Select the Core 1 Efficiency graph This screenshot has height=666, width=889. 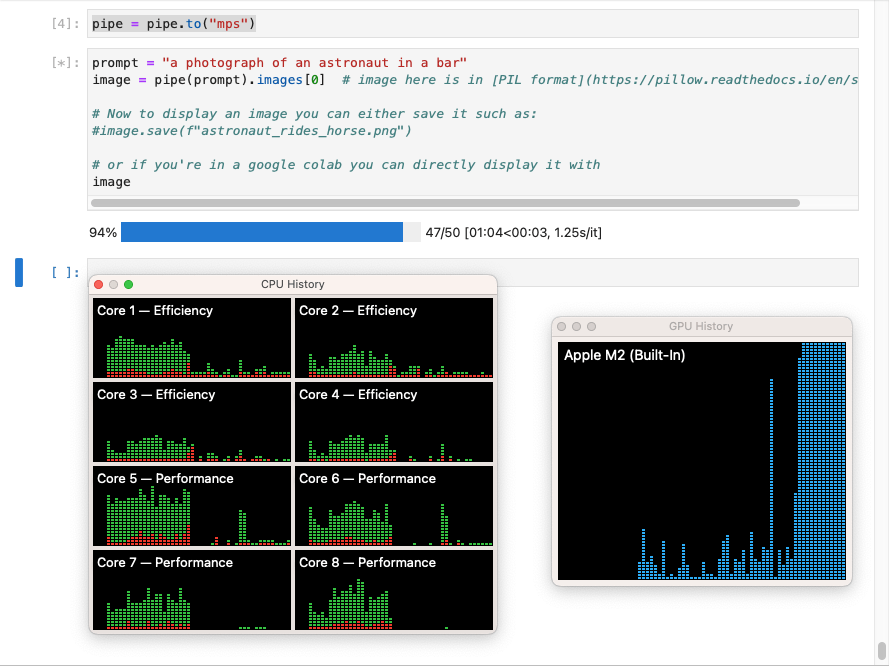pyautogui.click(x=192, y=338)
